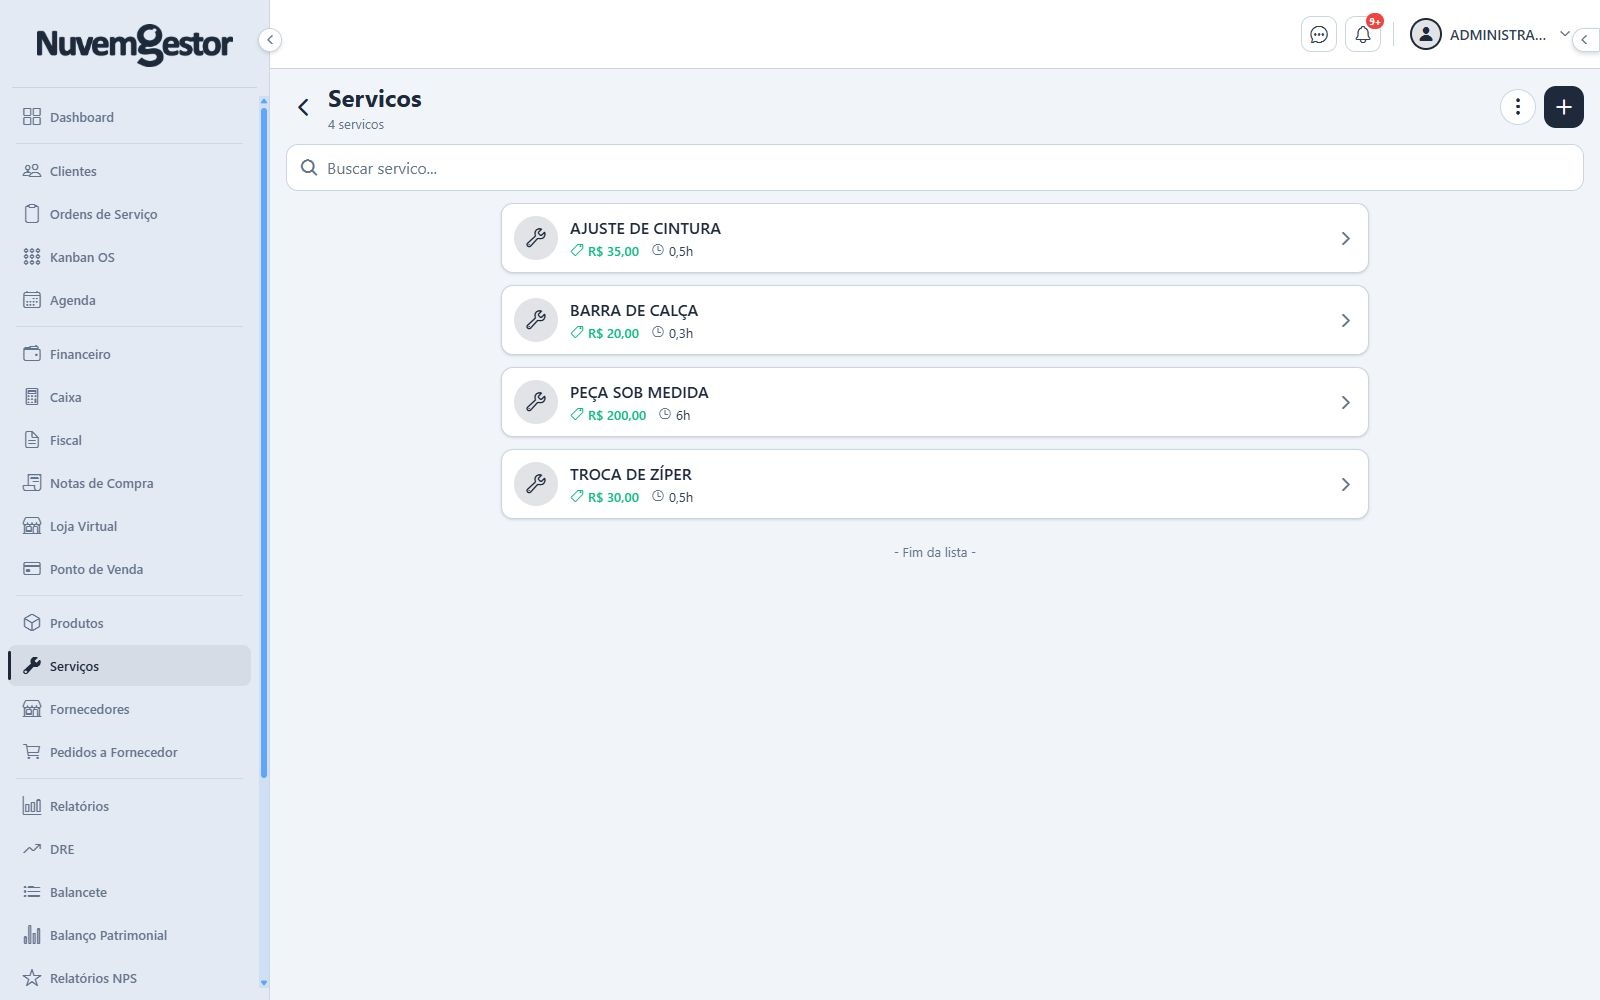Click the Agenda calendar icon
Viewport: 1600px width, 1000px height.
click(x=32, y=300)
